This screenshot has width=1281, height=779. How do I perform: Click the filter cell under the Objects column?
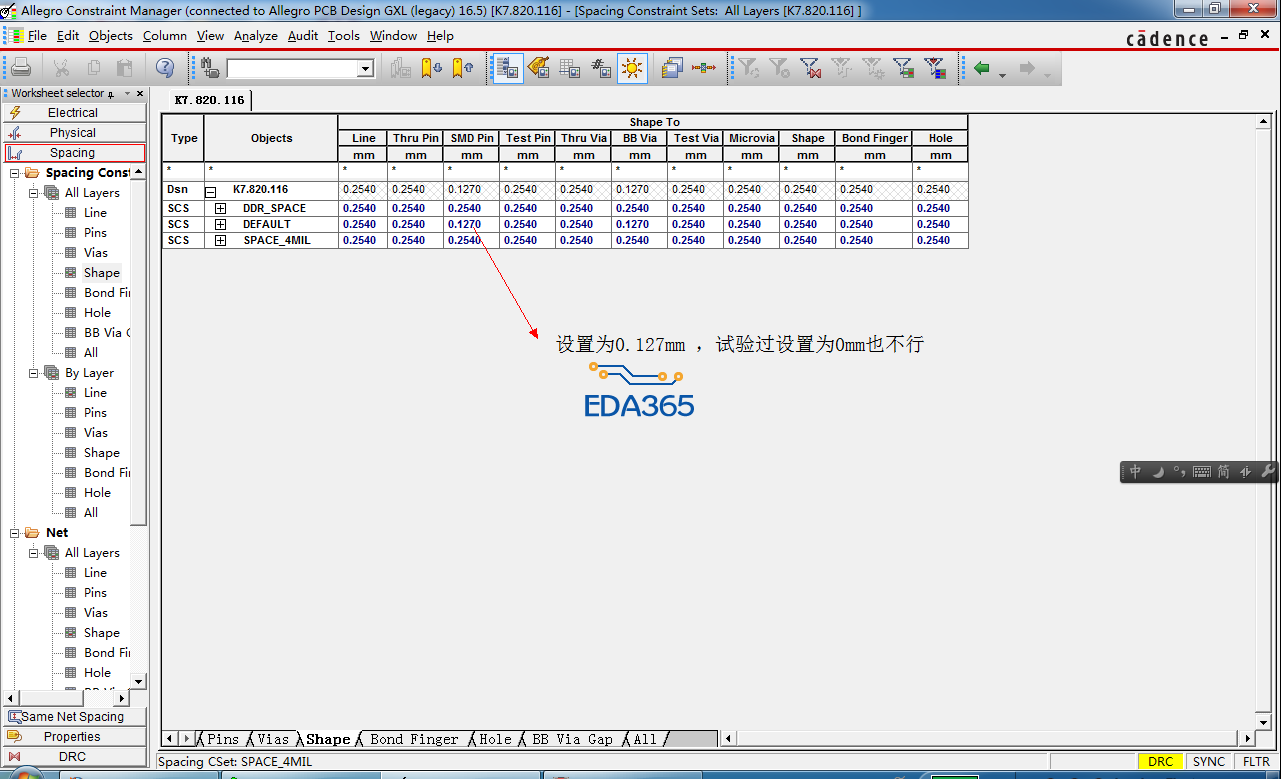271,171
